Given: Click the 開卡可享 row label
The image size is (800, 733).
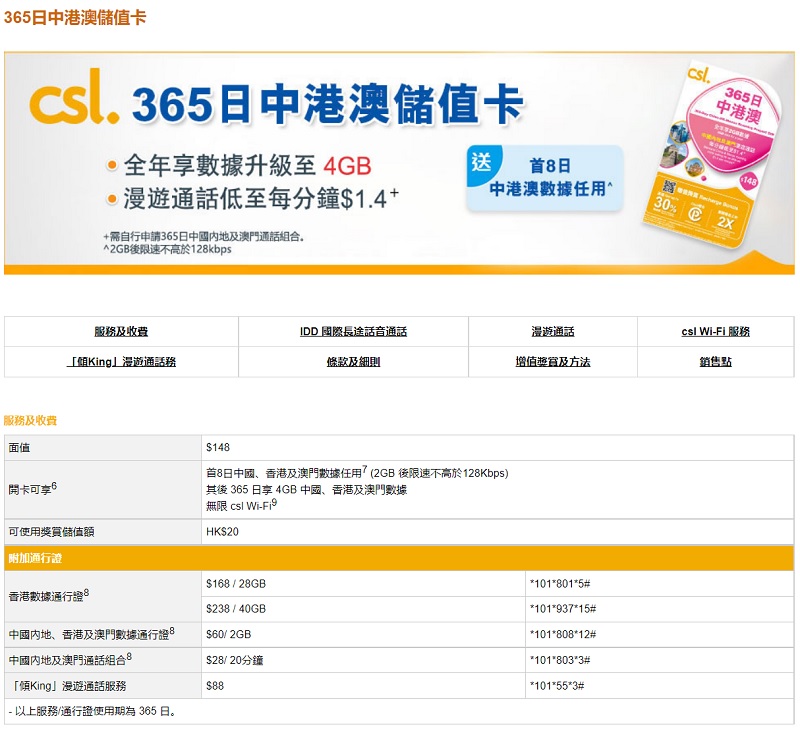Looking at the screenshot, I should [33, 489].
